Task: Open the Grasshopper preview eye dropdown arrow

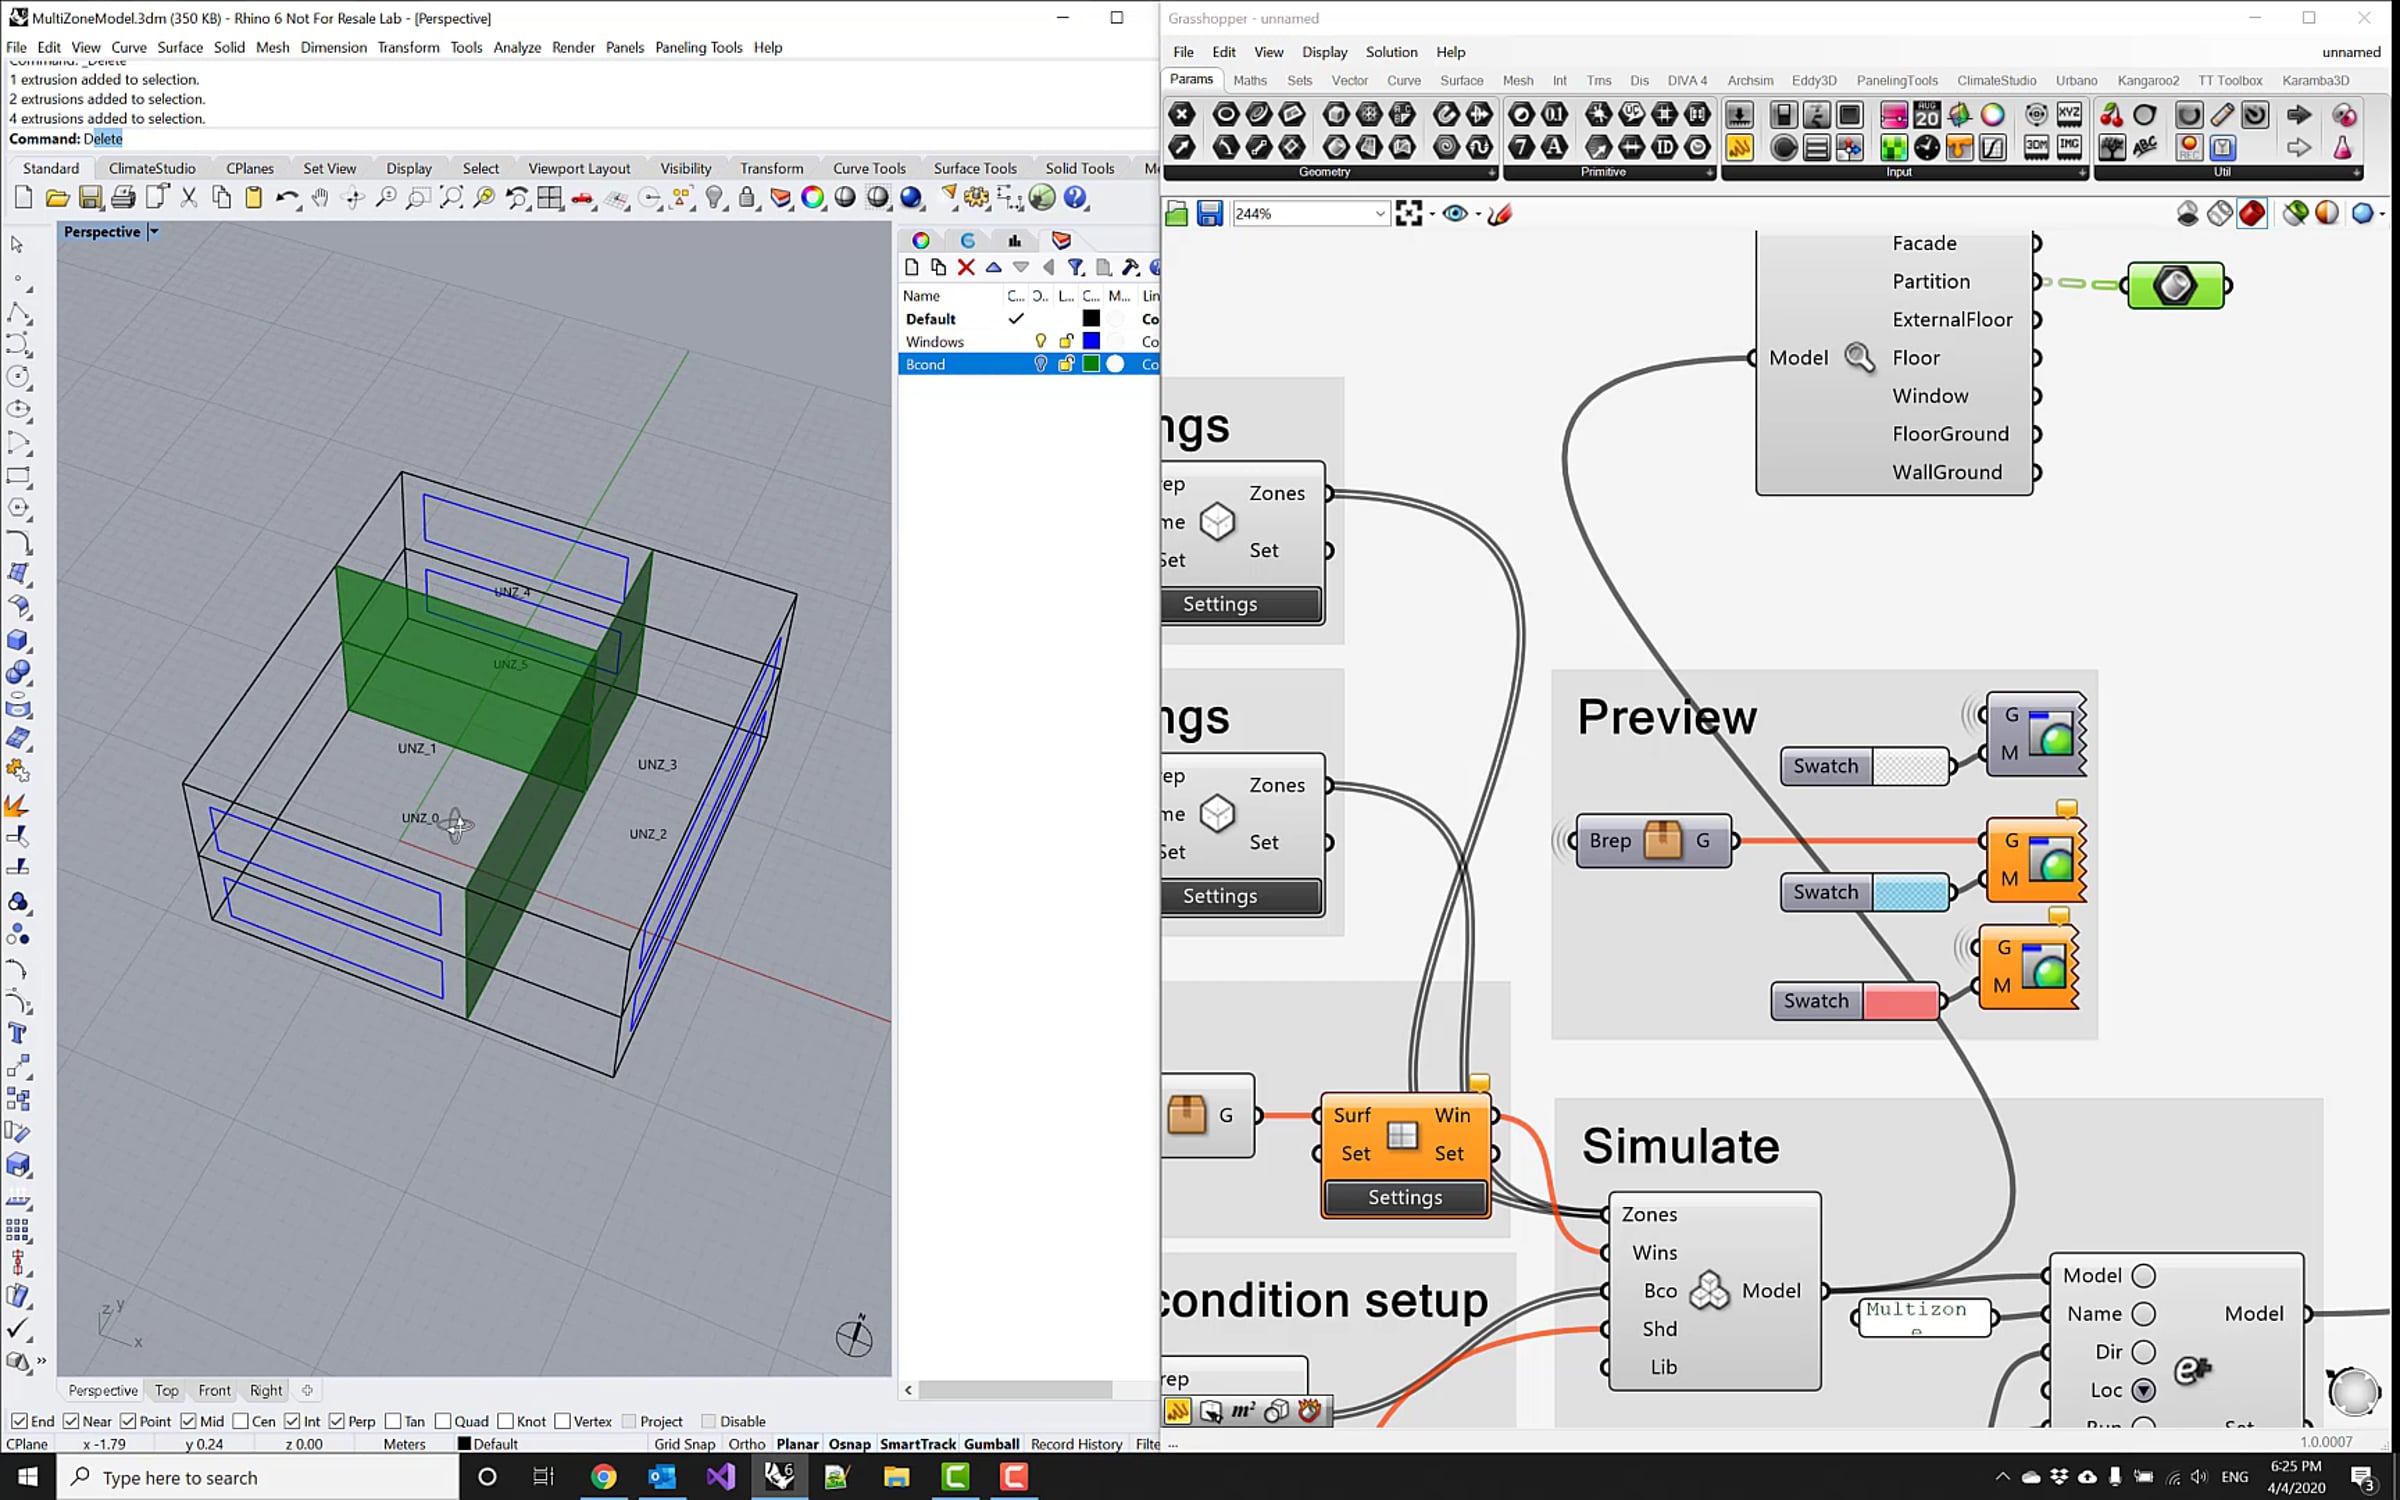Action: tap(1478, 214)
